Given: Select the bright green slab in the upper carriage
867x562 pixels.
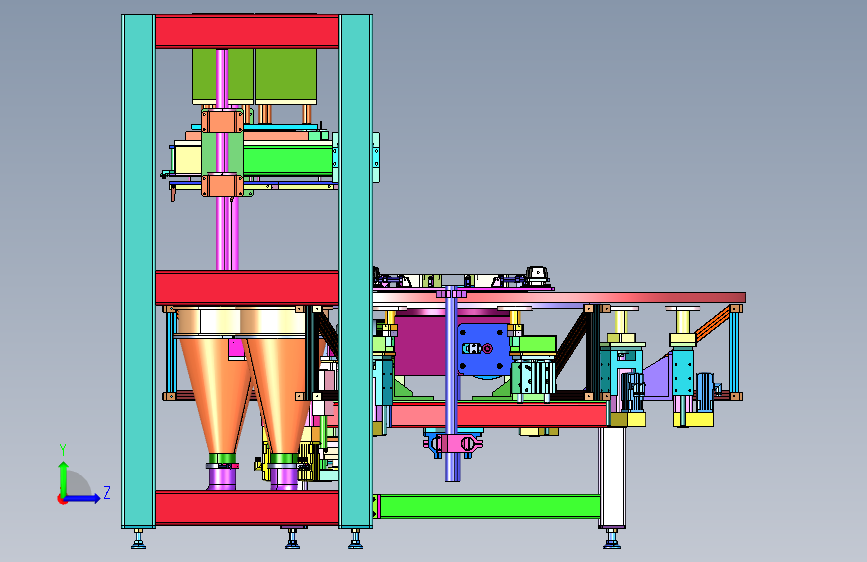Looking at the screenshot, I should pyautogui.click(x=288, y=161).
